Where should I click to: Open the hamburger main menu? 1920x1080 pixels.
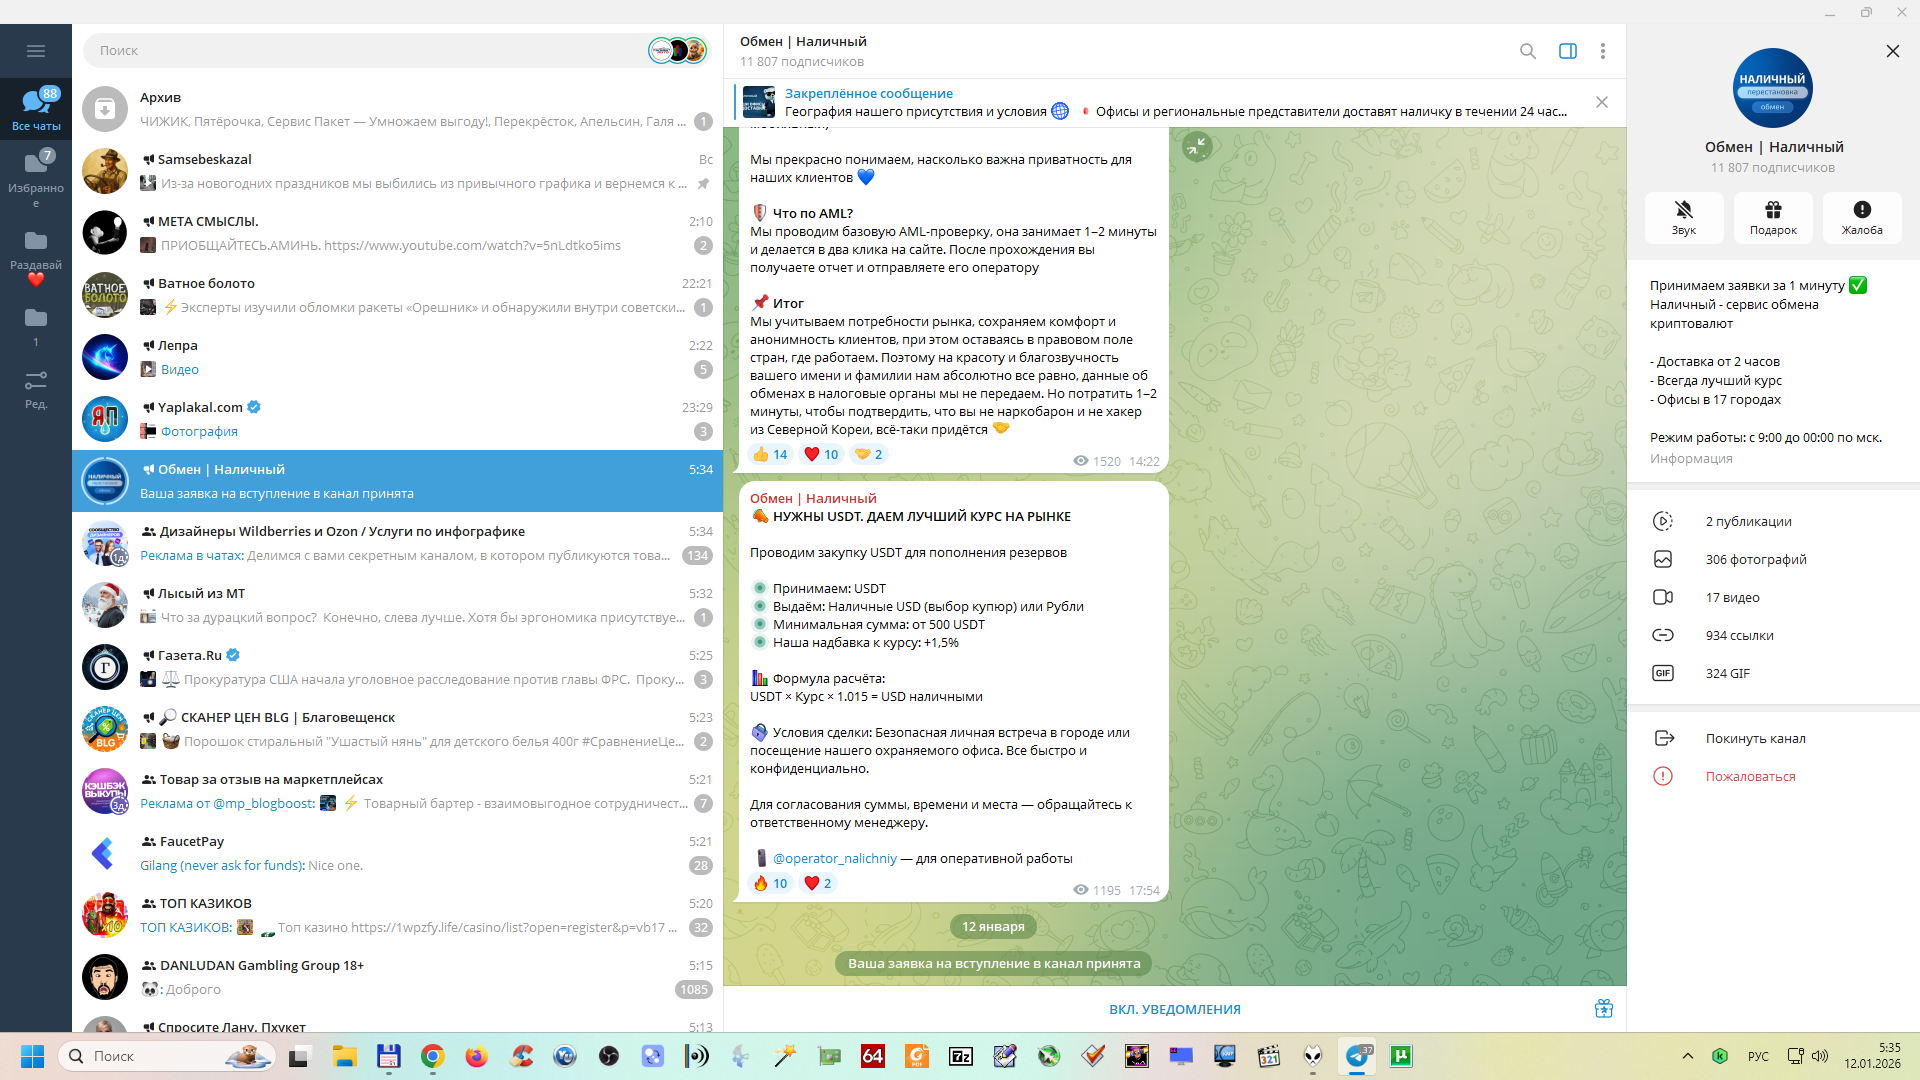(36, 51)
